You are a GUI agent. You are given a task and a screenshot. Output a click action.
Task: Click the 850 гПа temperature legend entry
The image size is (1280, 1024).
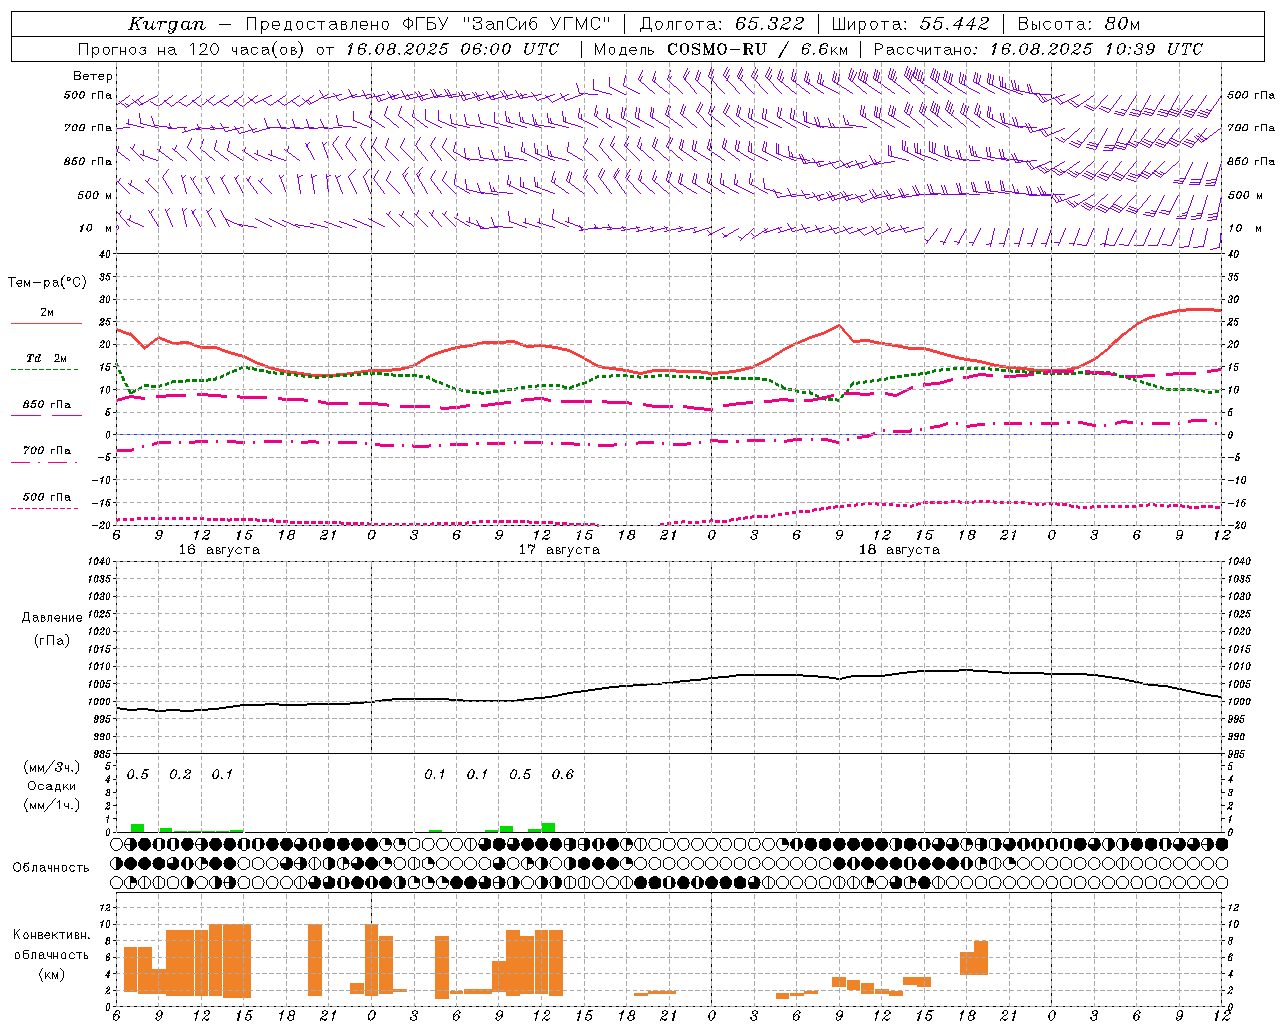47,405
